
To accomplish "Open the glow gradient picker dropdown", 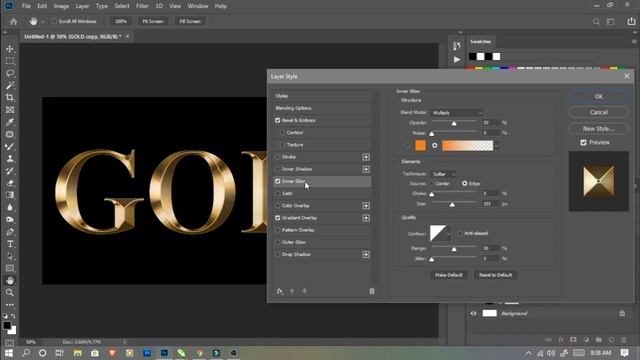I will [x=496, y=146].
